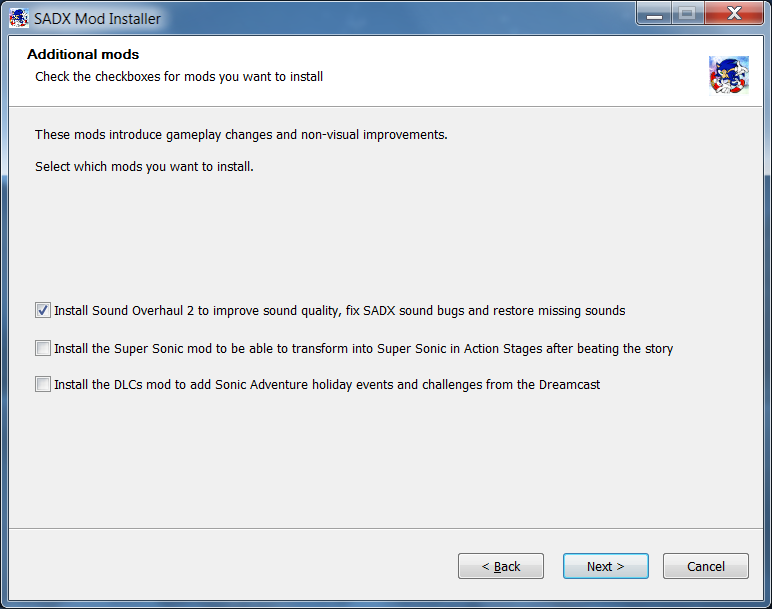Image resolution: width=772 pixels, height=609 pixels.
Task: Click the Select which mods instruction text
Action: pos(144,167)
